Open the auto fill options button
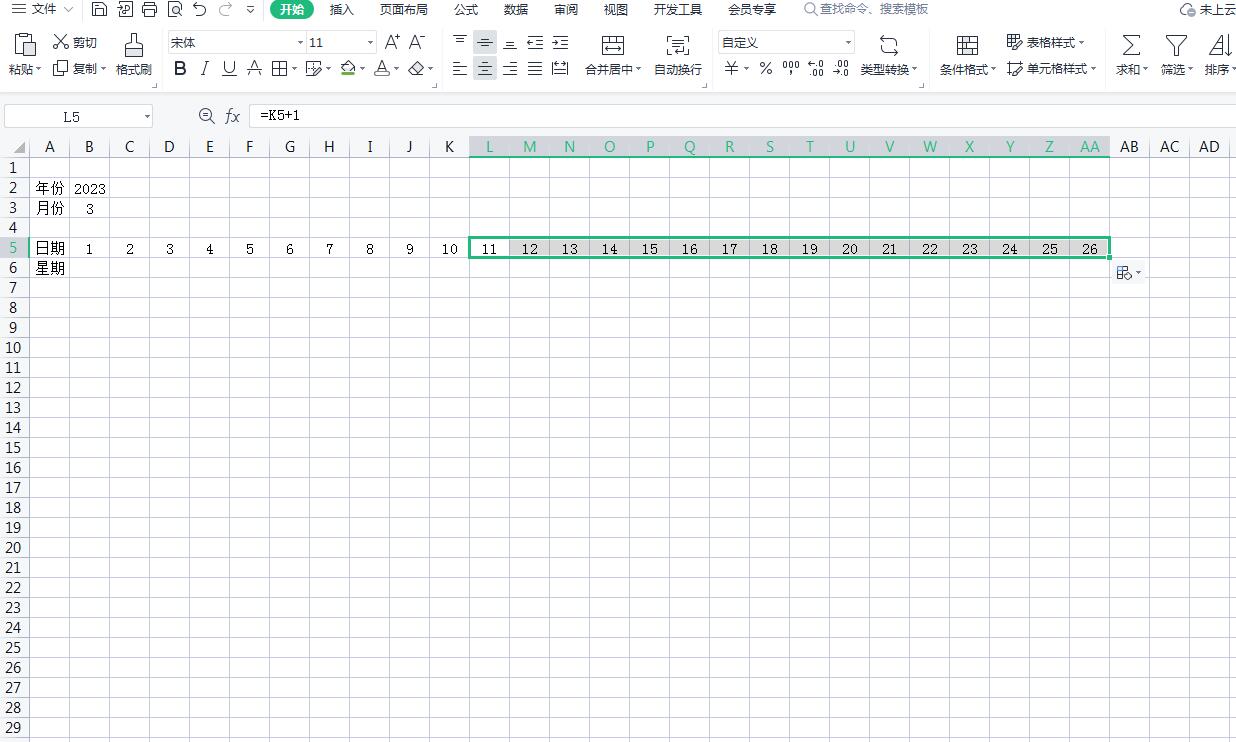1236x742 pixels. pos(1128,272)
